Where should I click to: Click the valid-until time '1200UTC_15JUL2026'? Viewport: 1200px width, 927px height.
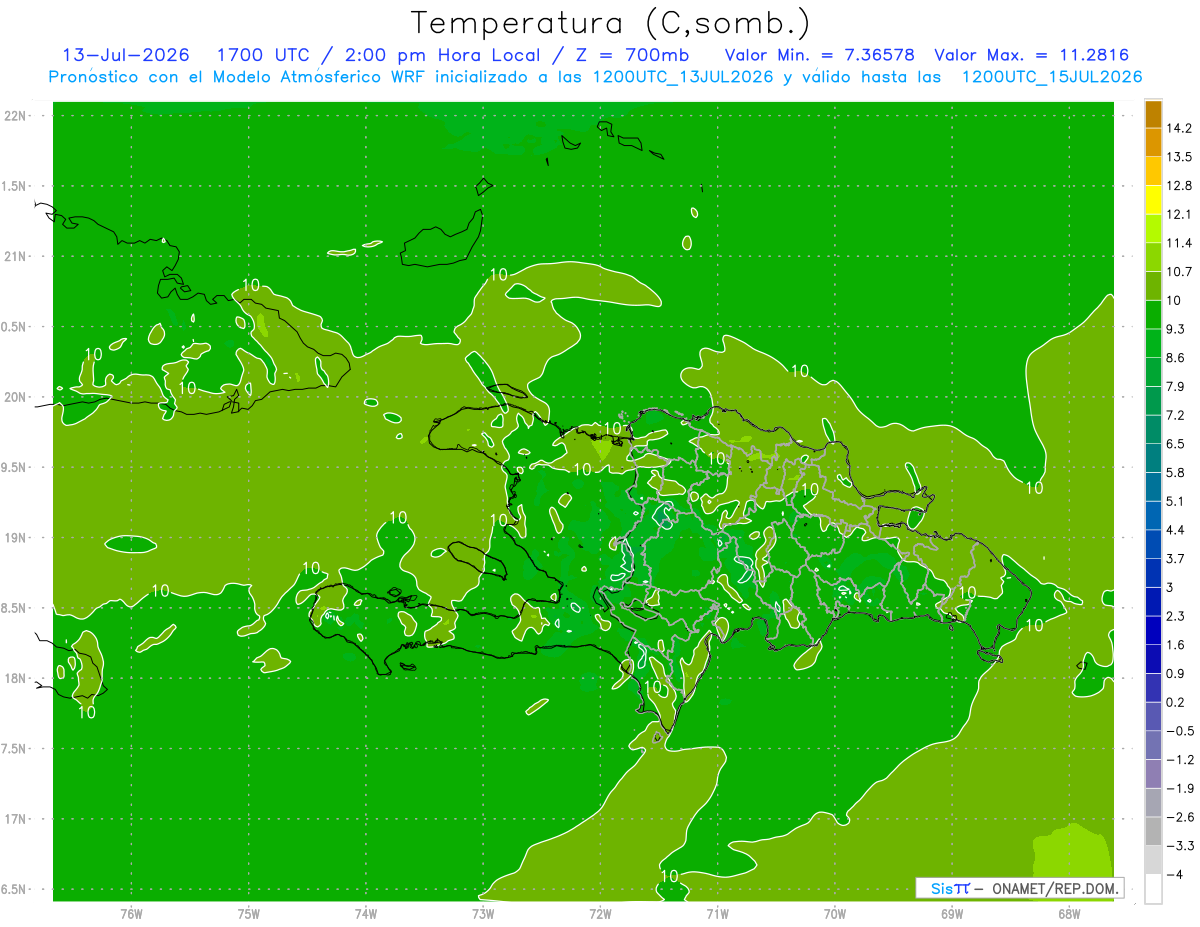(1052, 77)
